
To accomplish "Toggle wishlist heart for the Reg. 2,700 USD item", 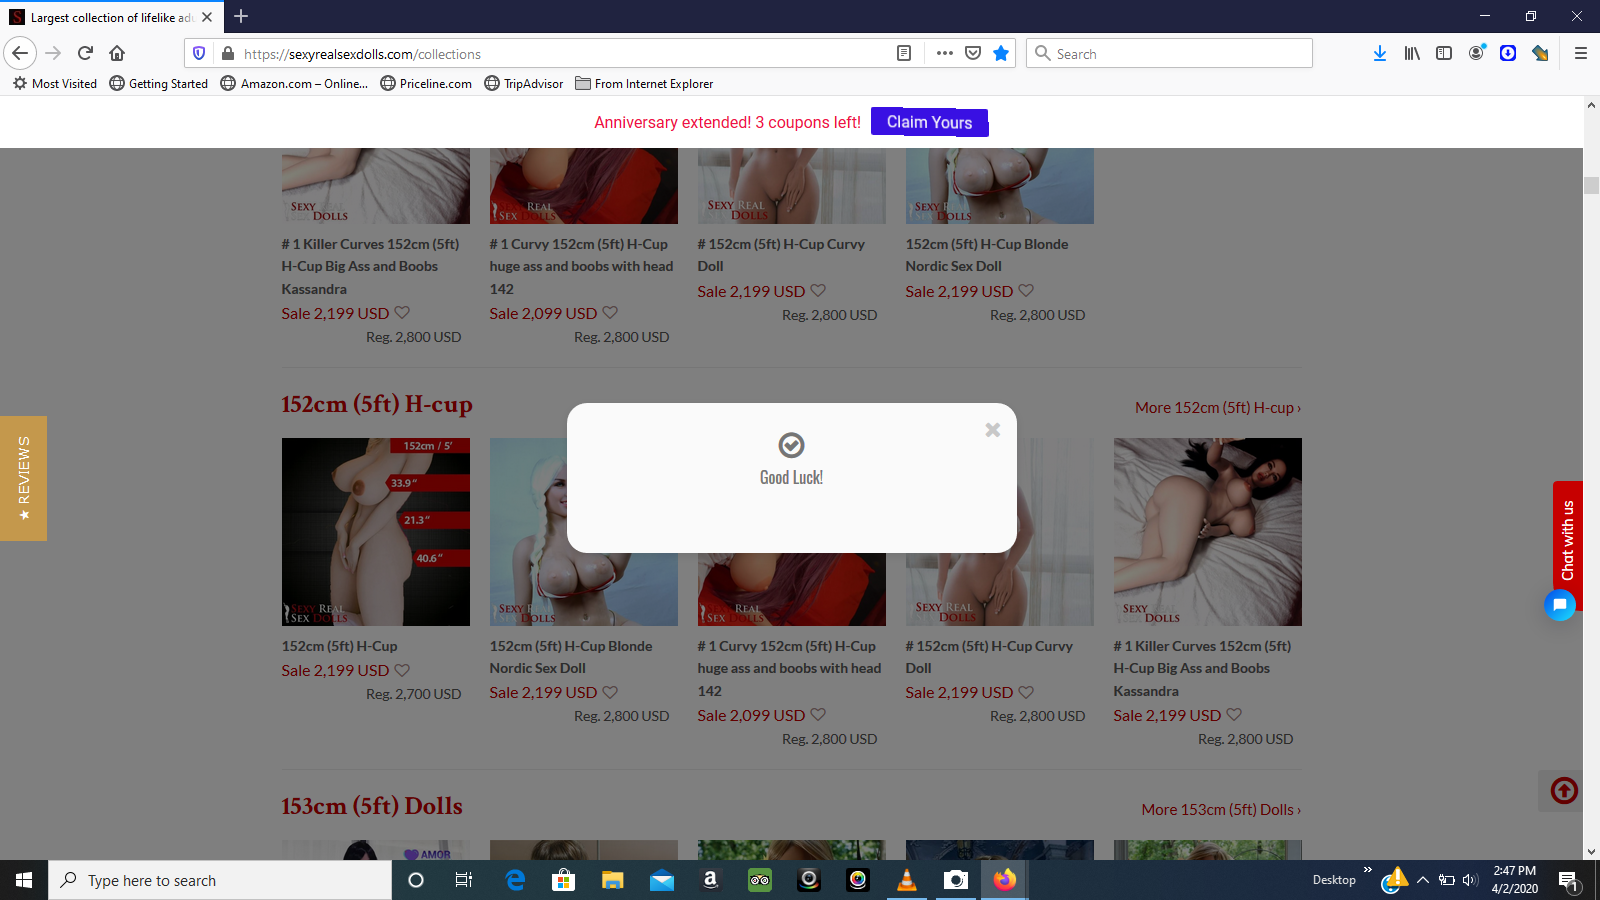I will (x=402, y=670).
